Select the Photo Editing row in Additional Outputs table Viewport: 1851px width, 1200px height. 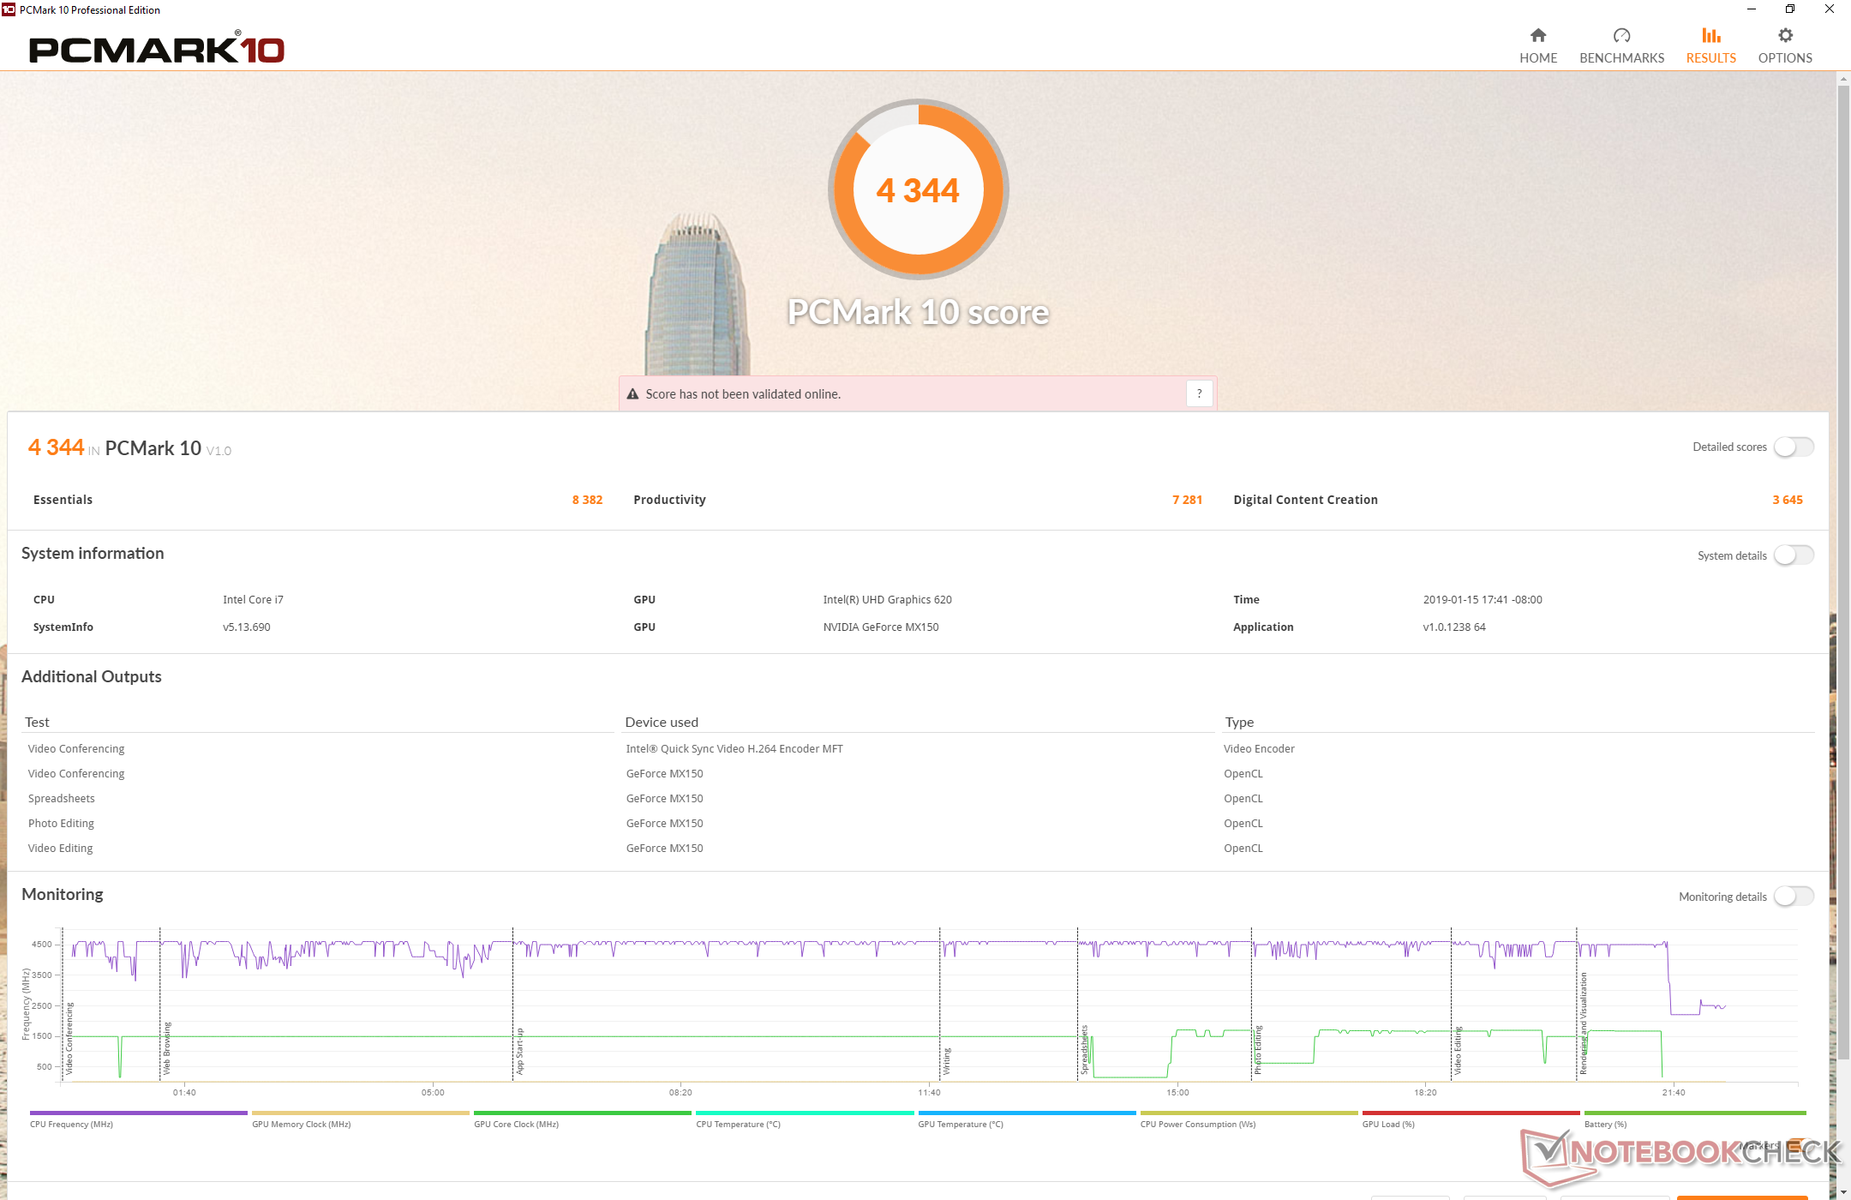pyautogui.click(x=920, y=824)
